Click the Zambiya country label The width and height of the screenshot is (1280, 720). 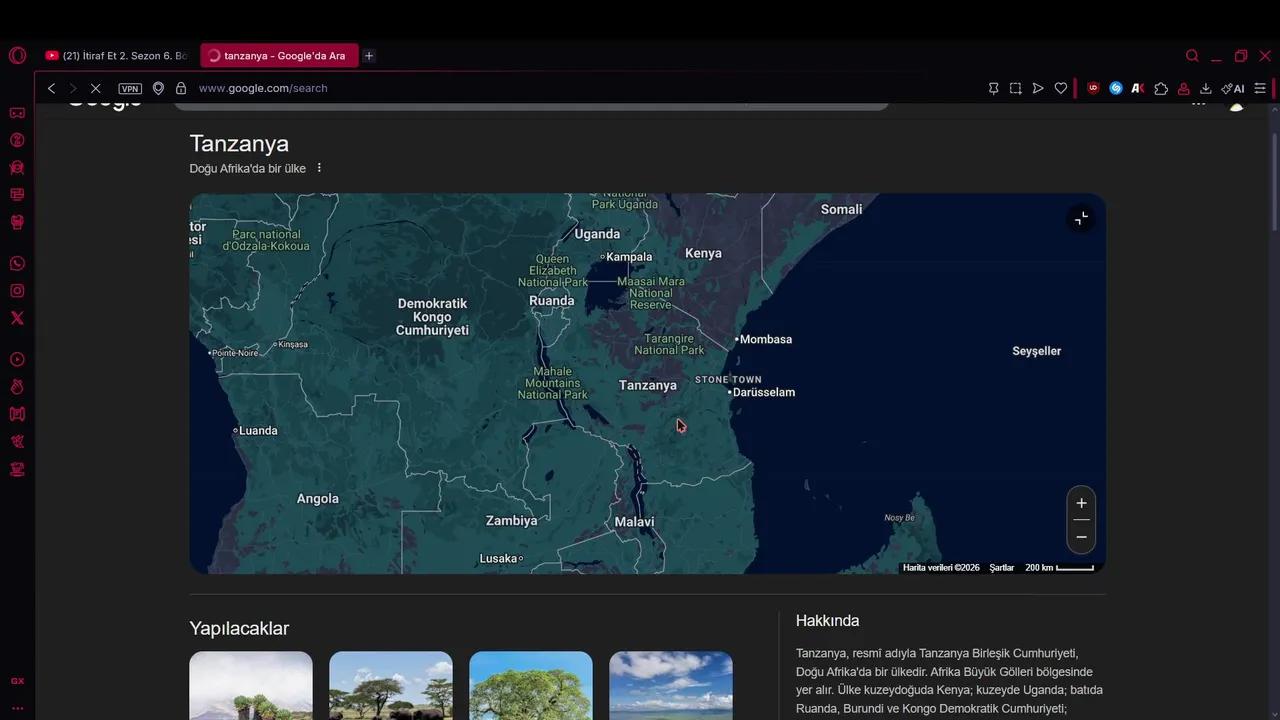tap(512, 521)
